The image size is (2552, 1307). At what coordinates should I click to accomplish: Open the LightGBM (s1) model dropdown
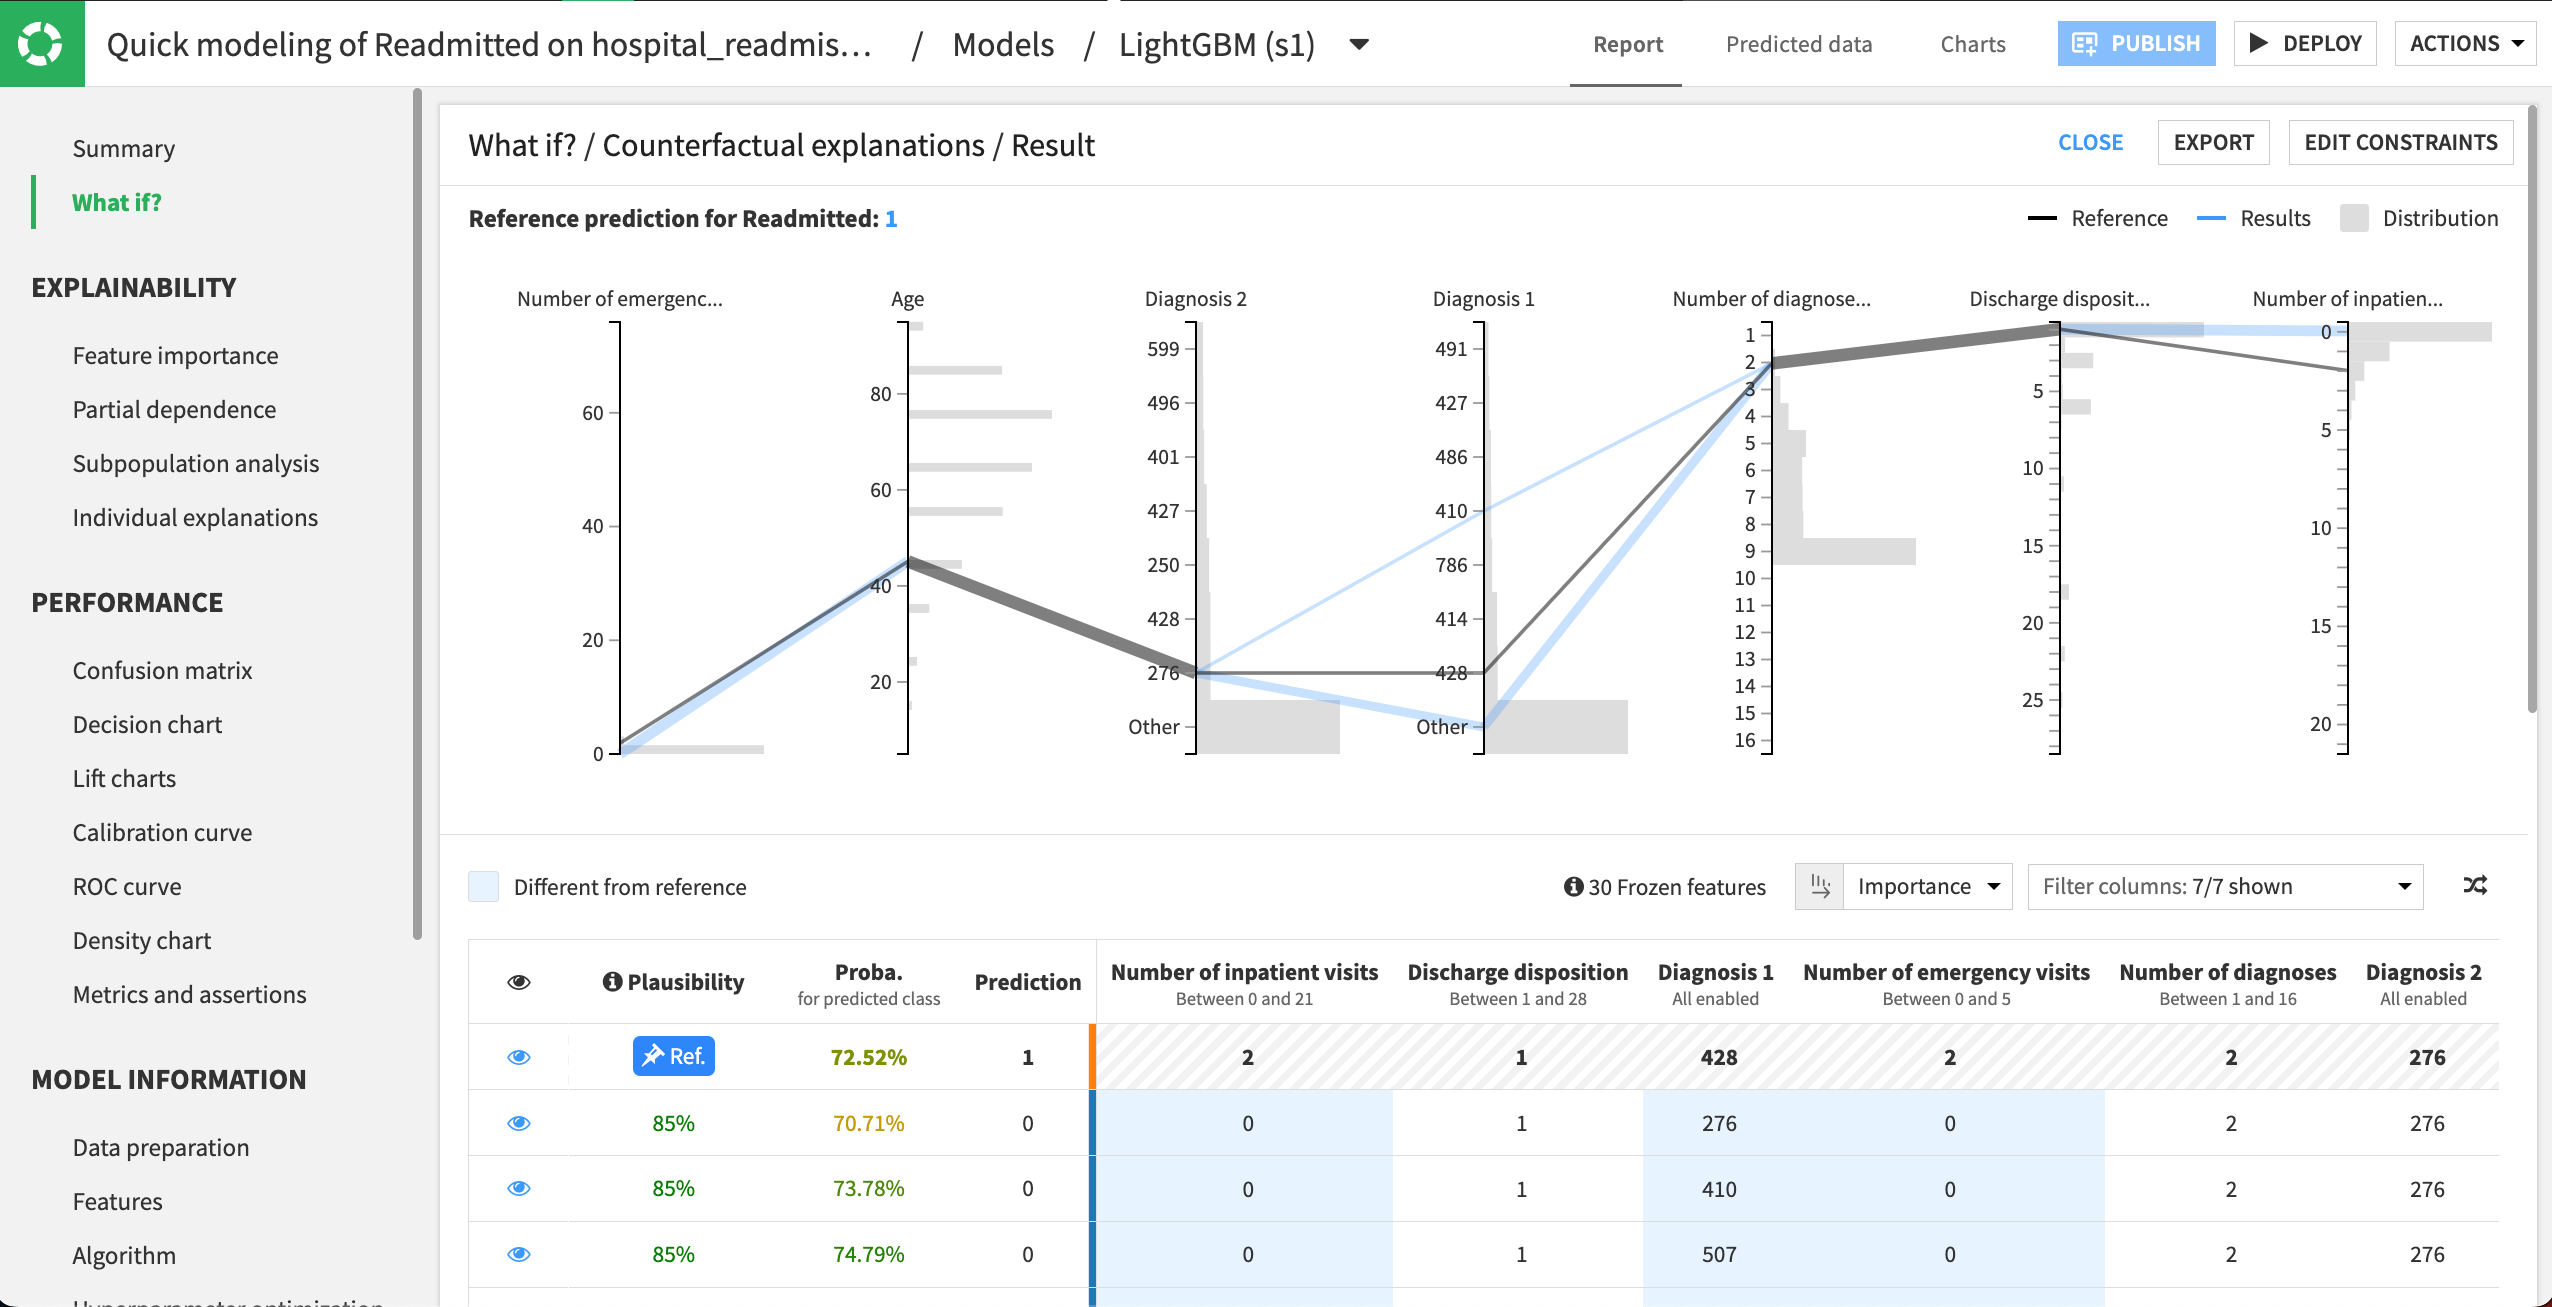(1359, 44)
